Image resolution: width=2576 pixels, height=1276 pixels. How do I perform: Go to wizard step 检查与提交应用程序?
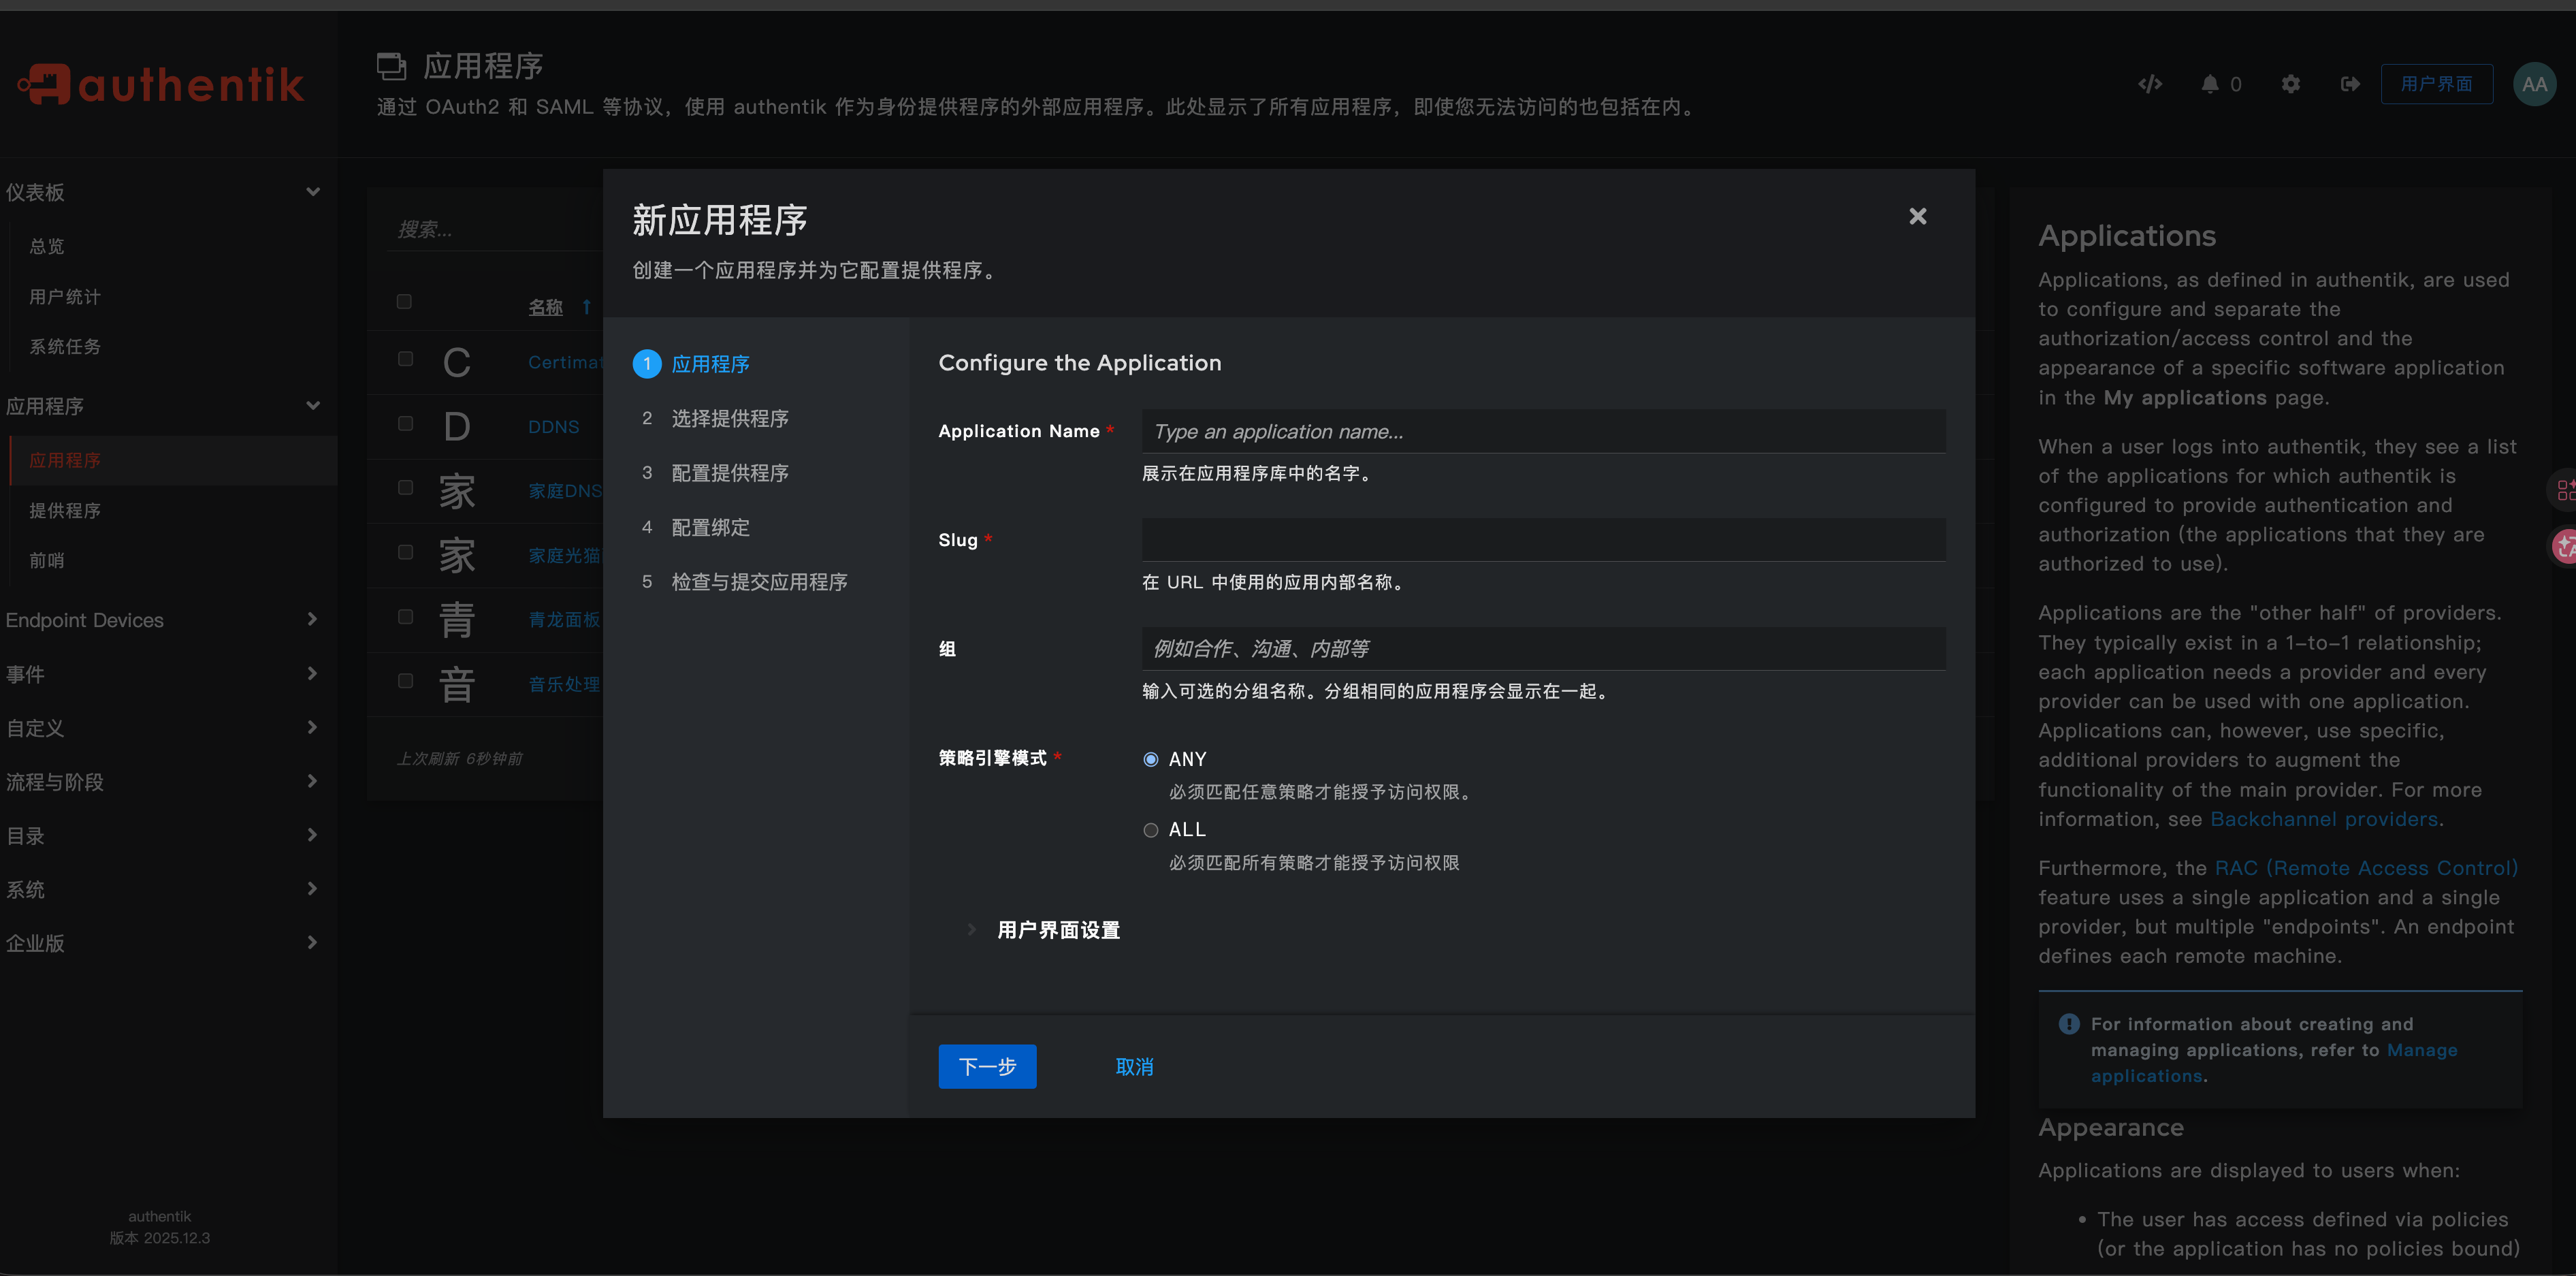click(759, 582)
